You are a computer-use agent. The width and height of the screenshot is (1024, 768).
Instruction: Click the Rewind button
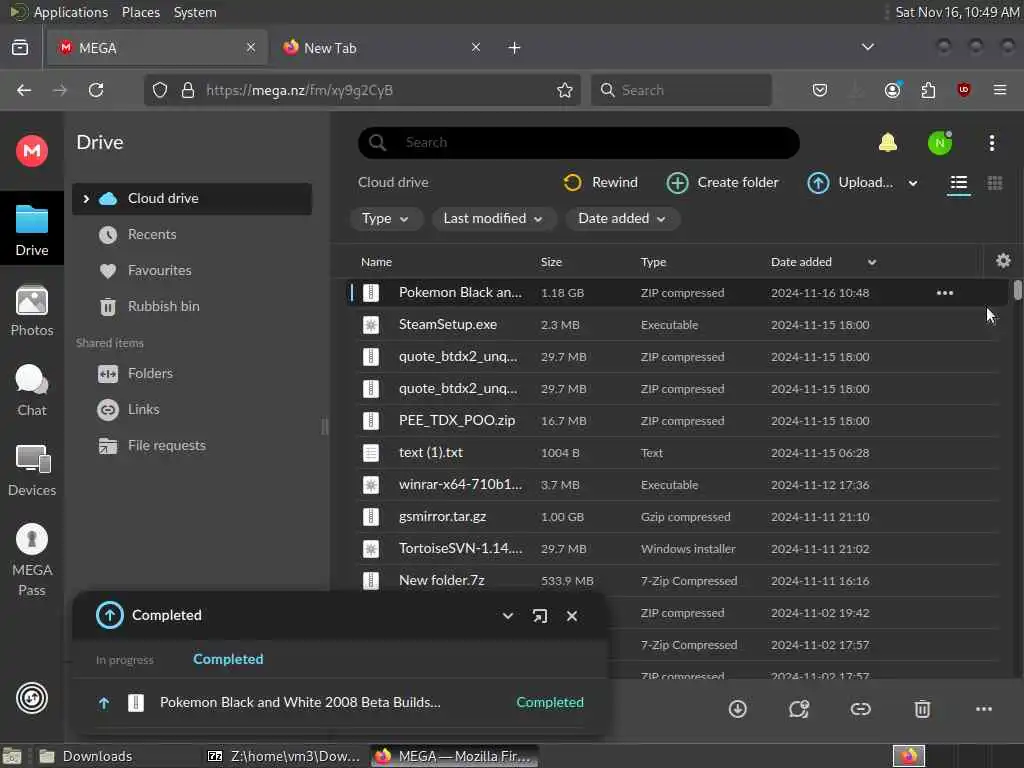tap(600, 183)
